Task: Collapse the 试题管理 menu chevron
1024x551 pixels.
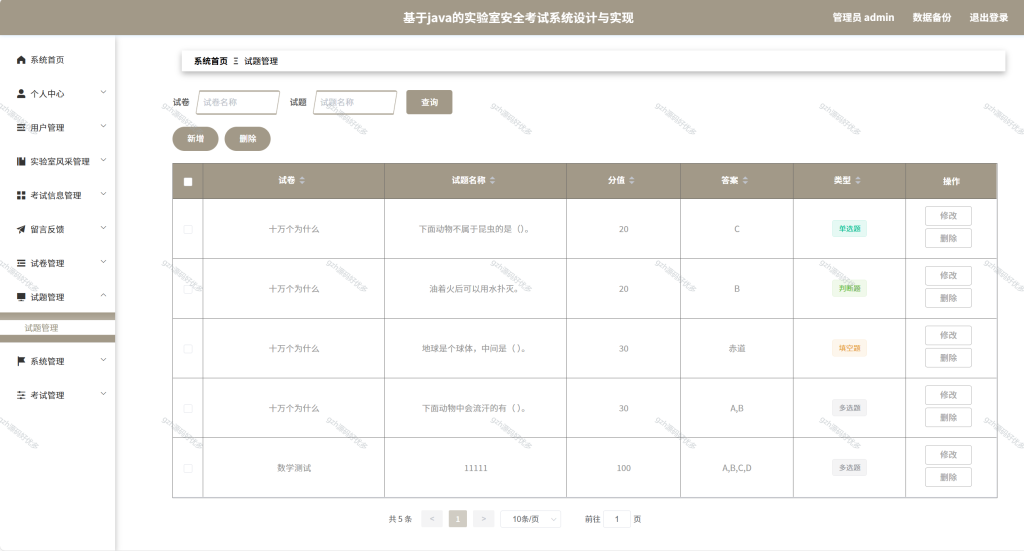Action: 103,296
